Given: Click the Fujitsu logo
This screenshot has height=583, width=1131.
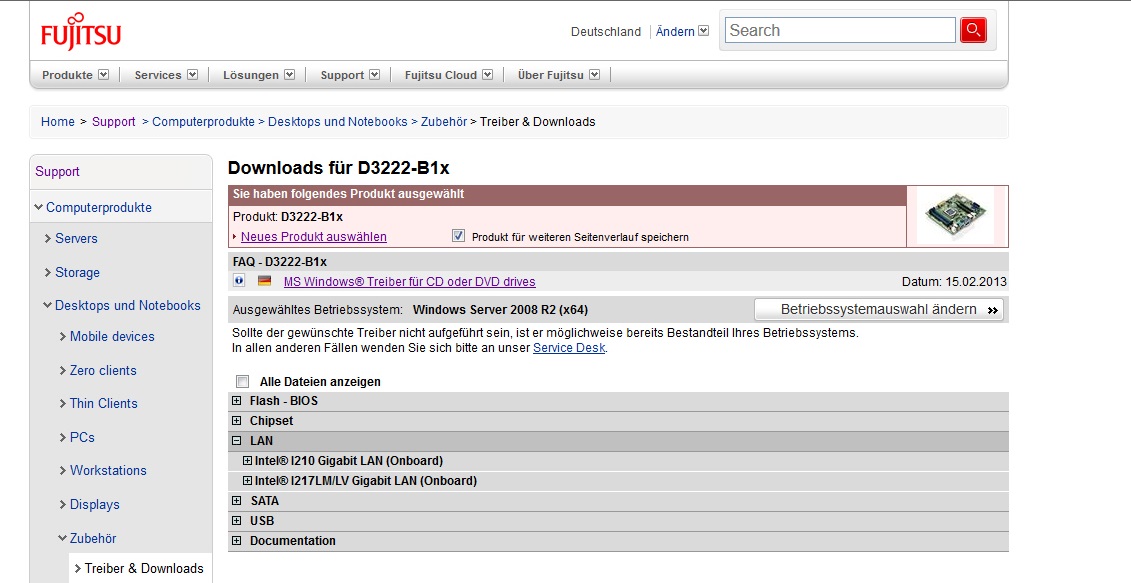Looking at the screenshot, I should coord(81,32).
